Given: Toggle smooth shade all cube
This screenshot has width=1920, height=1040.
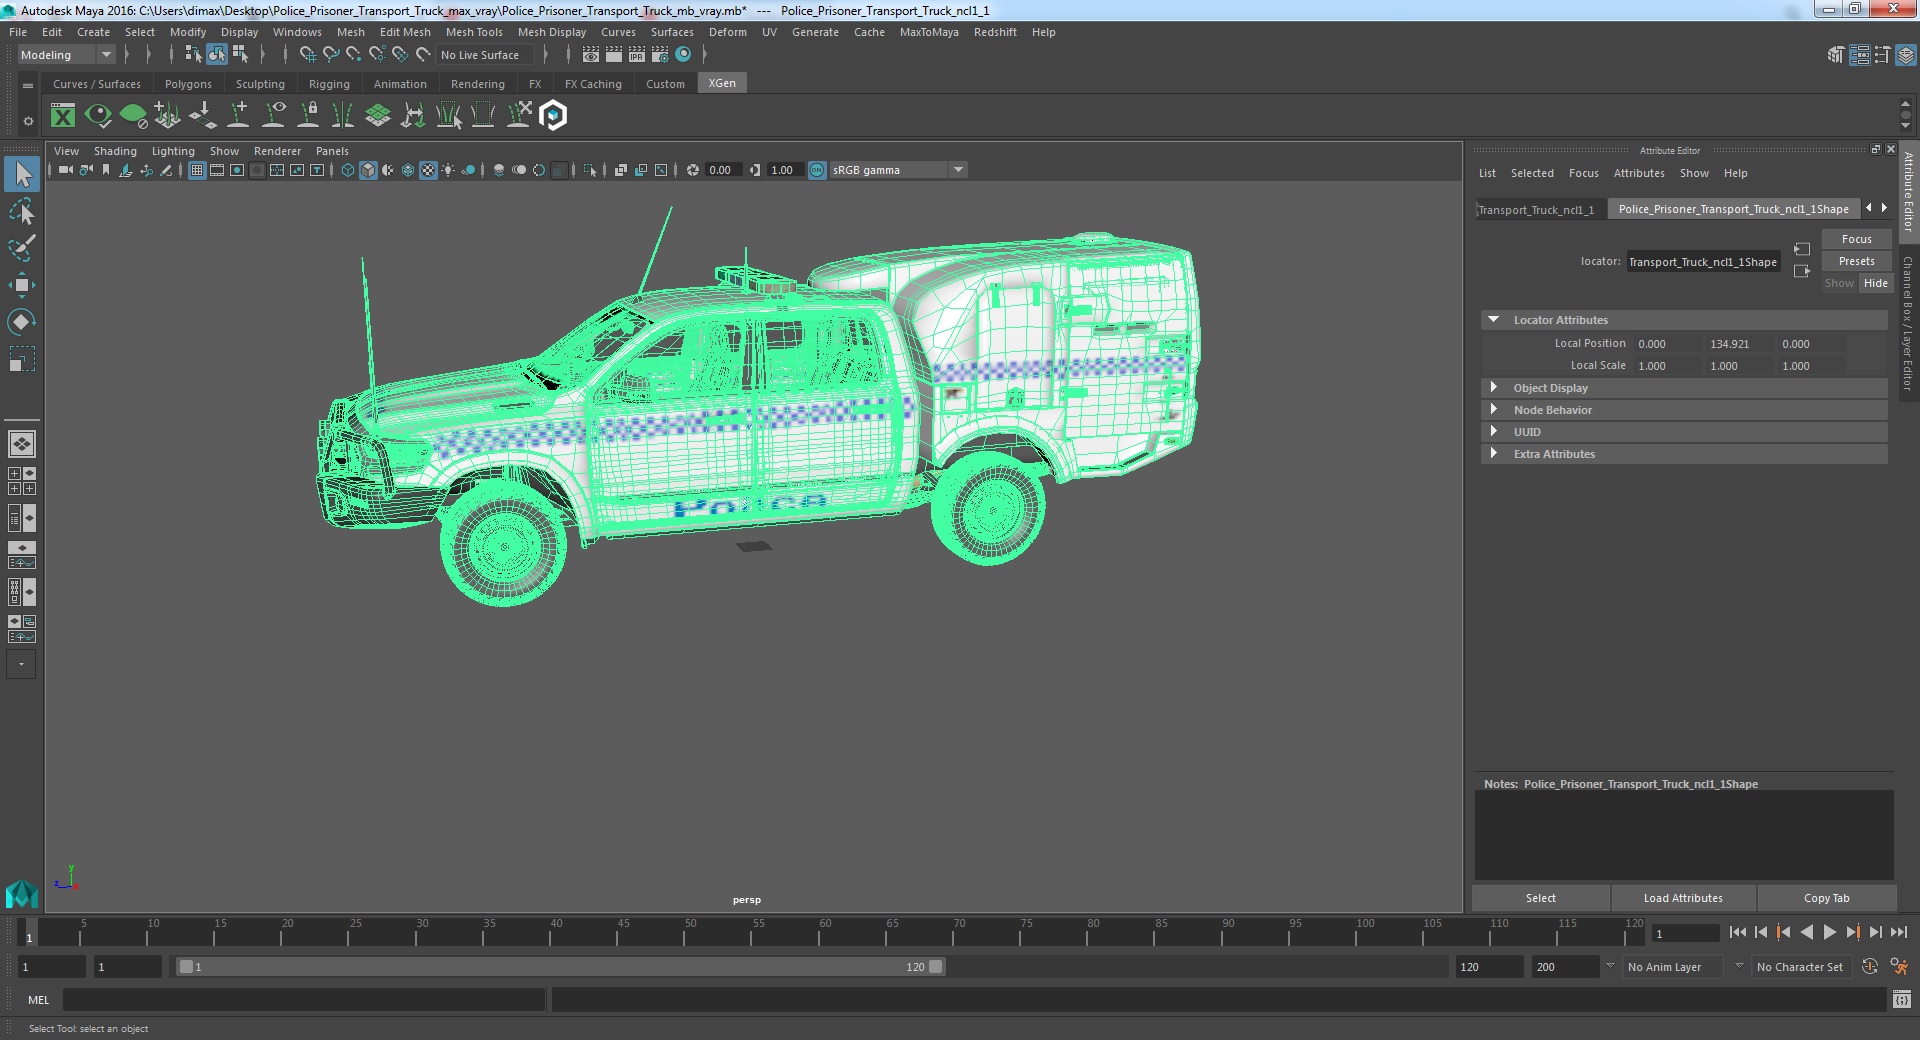Looking at the screenshot, I should (368, 170).
